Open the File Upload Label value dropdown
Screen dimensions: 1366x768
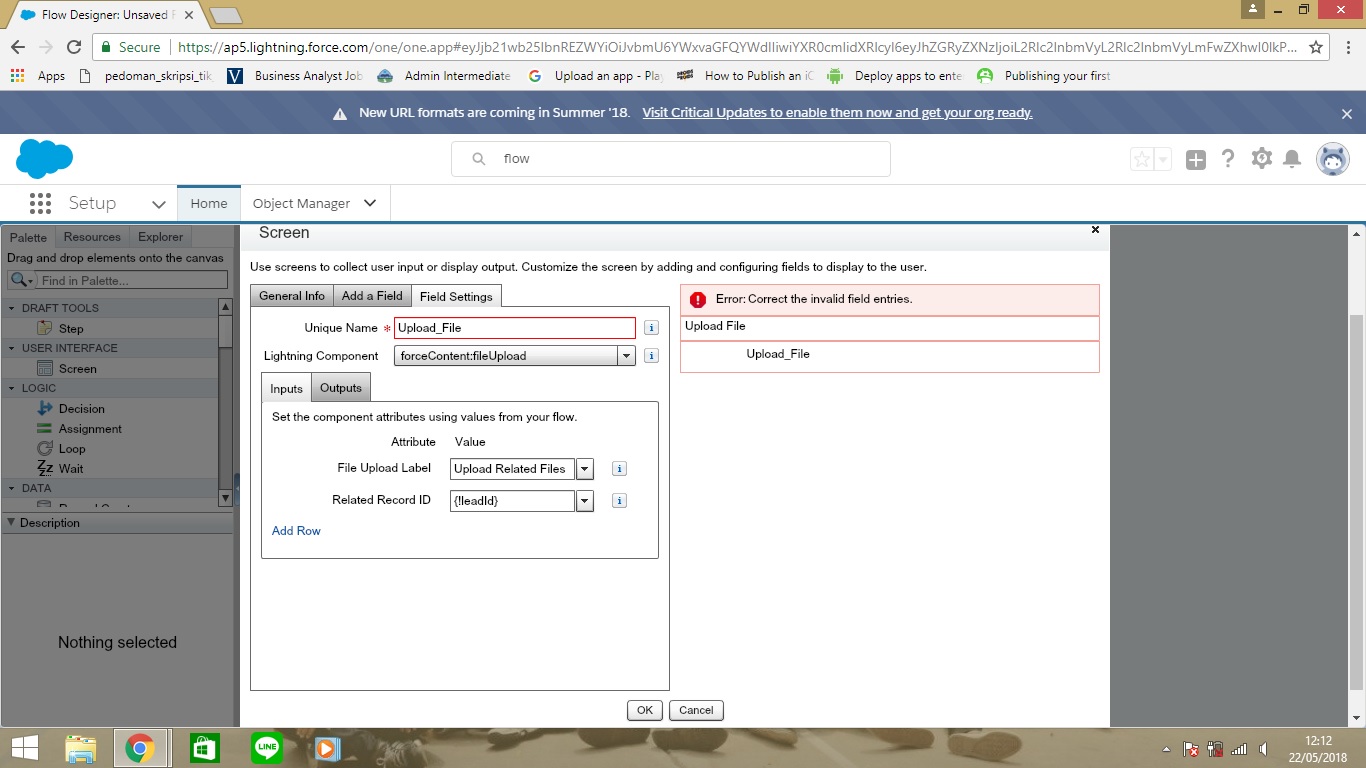[x=585, y=469]
